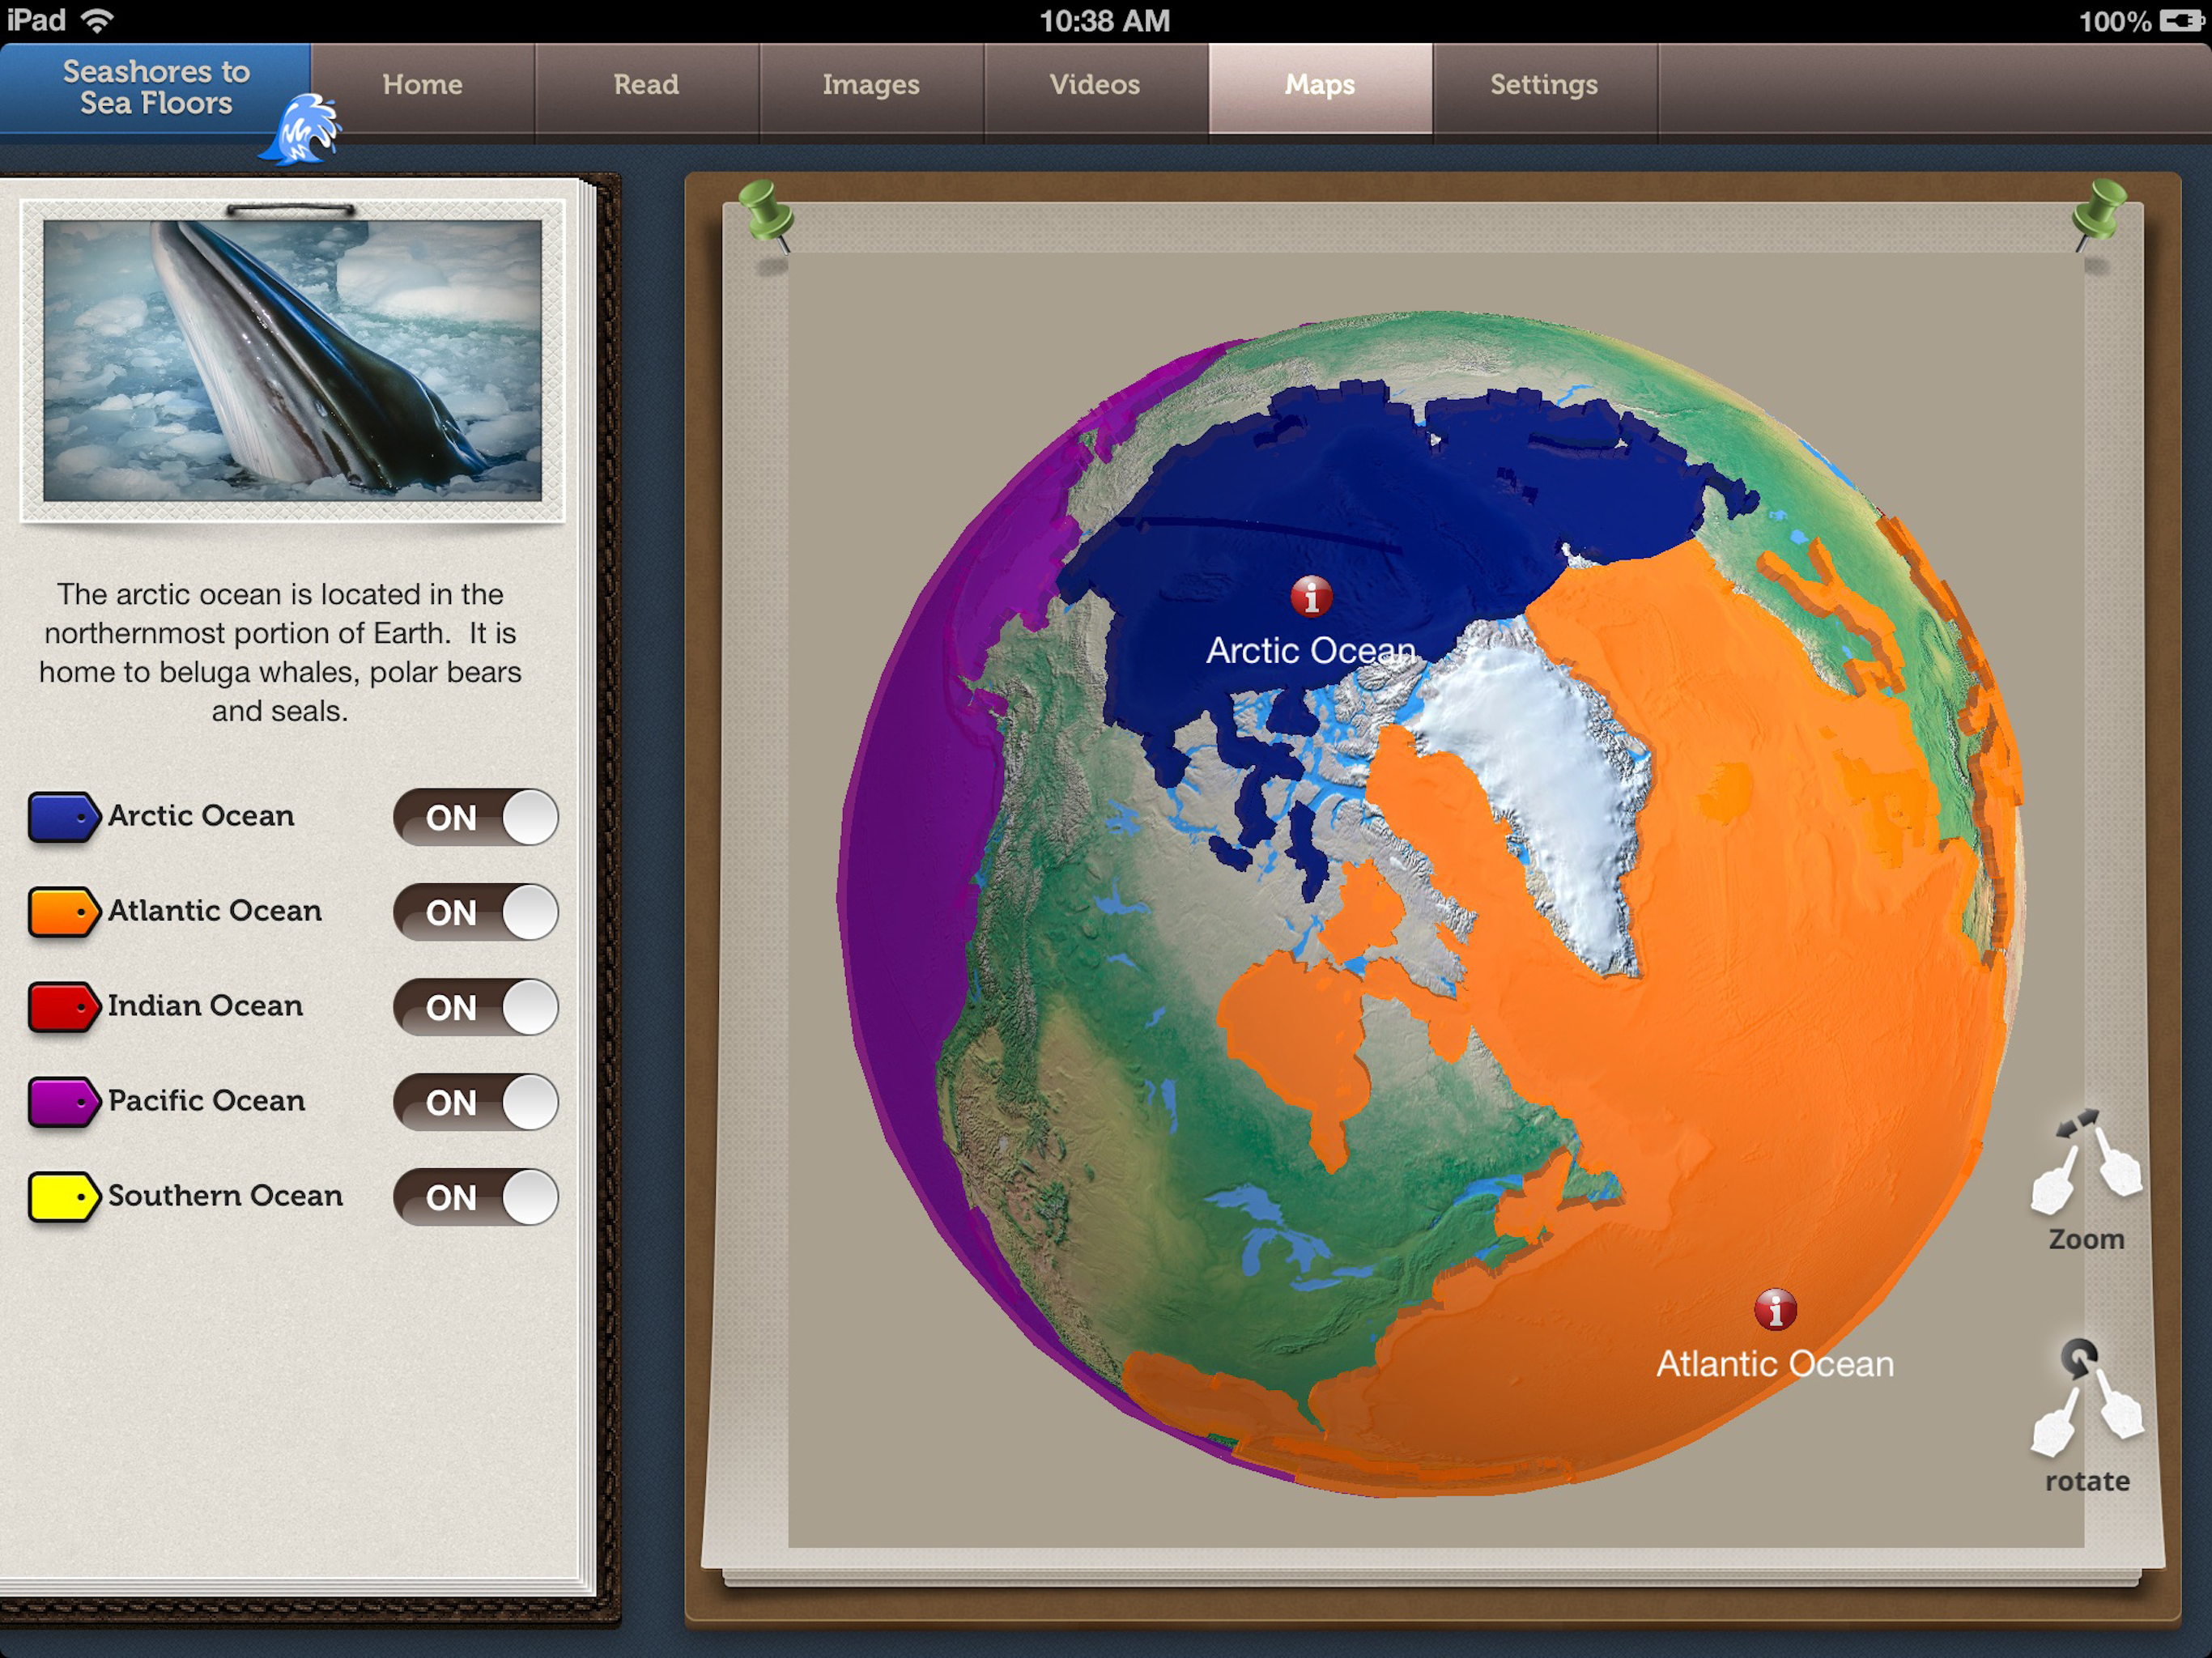Tap the whale photo thumbnail

[x=292, y=360]
